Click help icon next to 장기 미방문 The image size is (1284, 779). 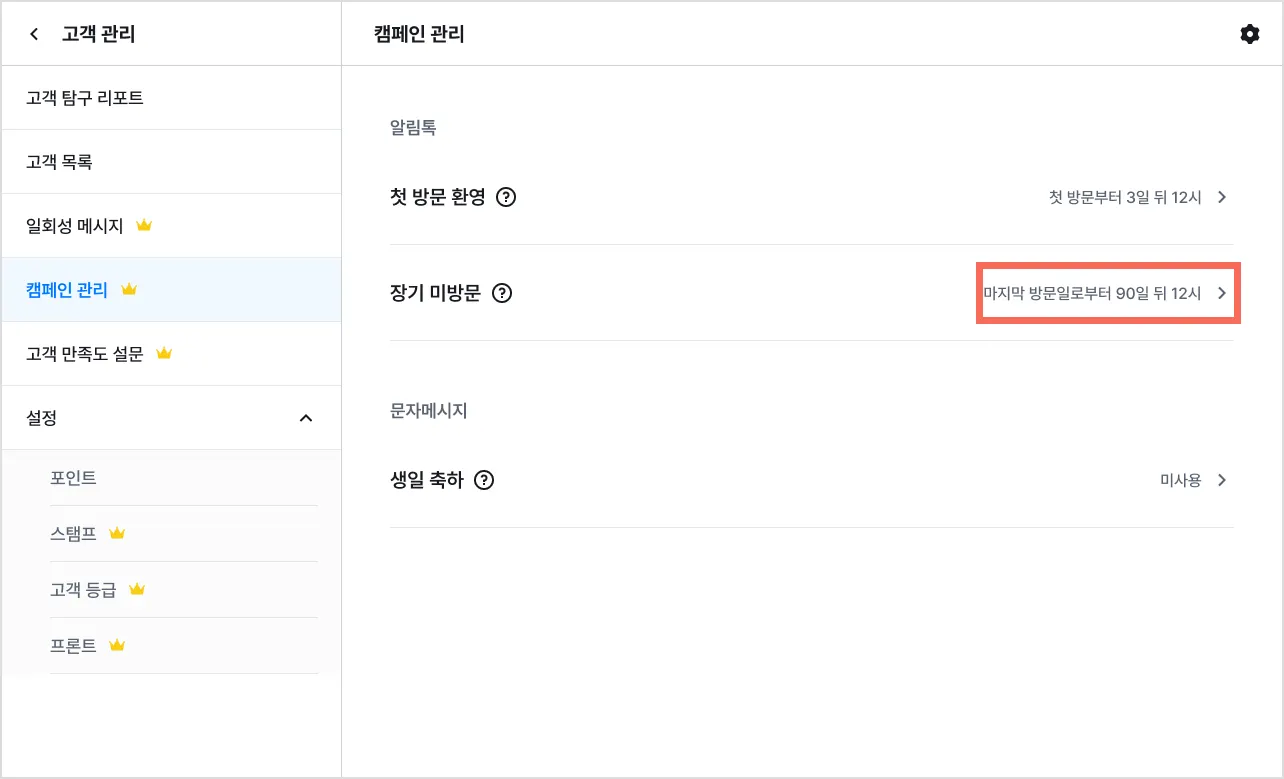(x=502, y=293)
